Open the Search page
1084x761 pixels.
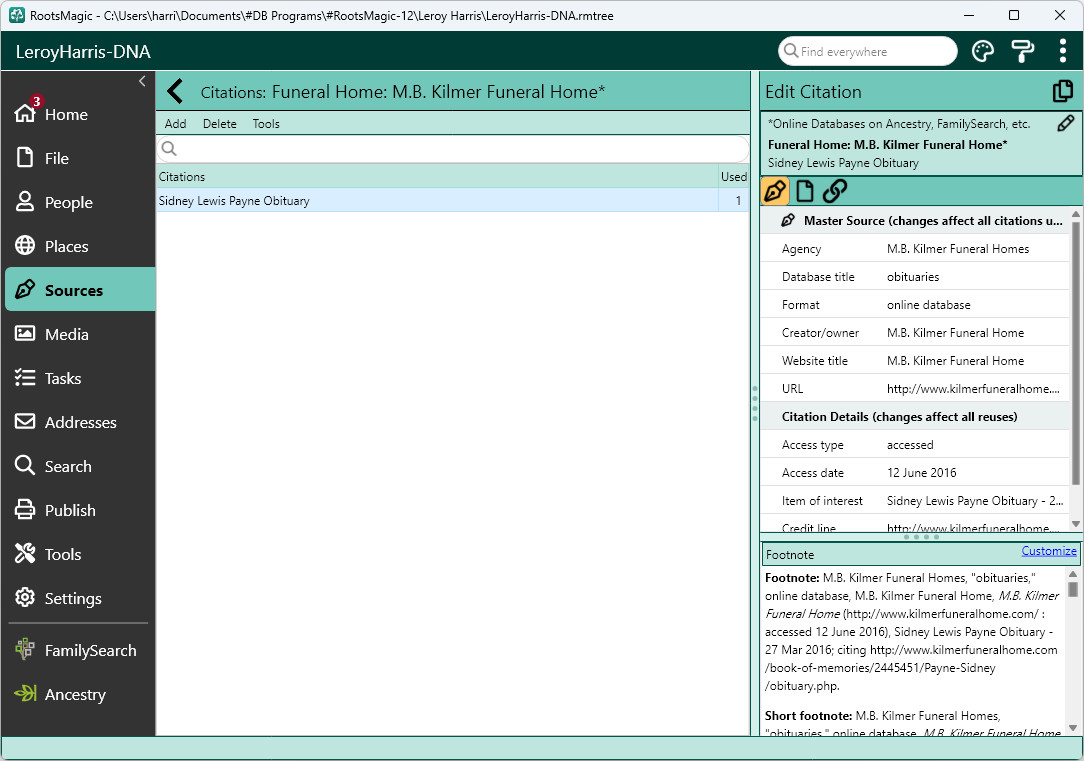(79, 466)
